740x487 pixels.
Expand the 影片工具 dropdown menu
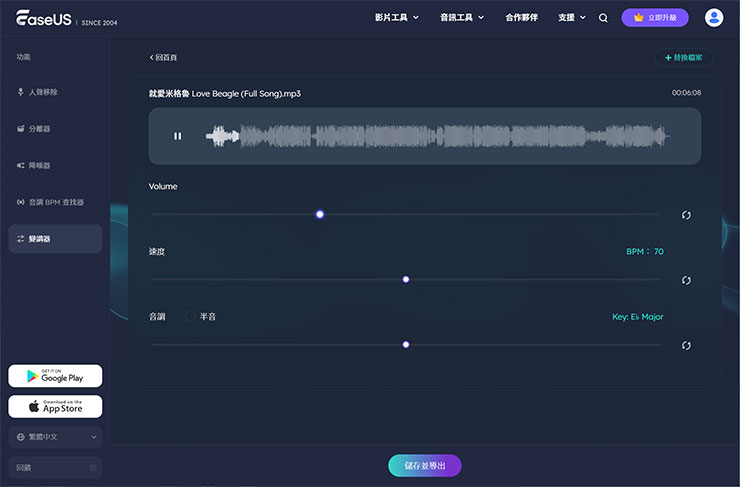pyautogui.click(x=397, y=18)
